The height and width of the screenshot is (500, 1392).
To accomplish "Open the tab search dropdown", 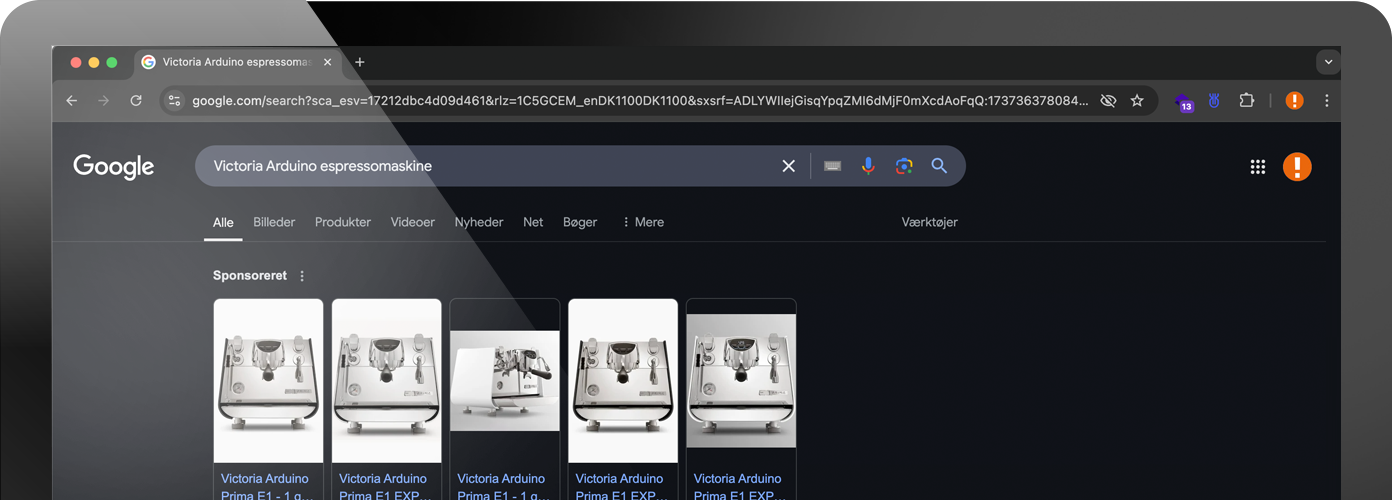I will 1328,62.
